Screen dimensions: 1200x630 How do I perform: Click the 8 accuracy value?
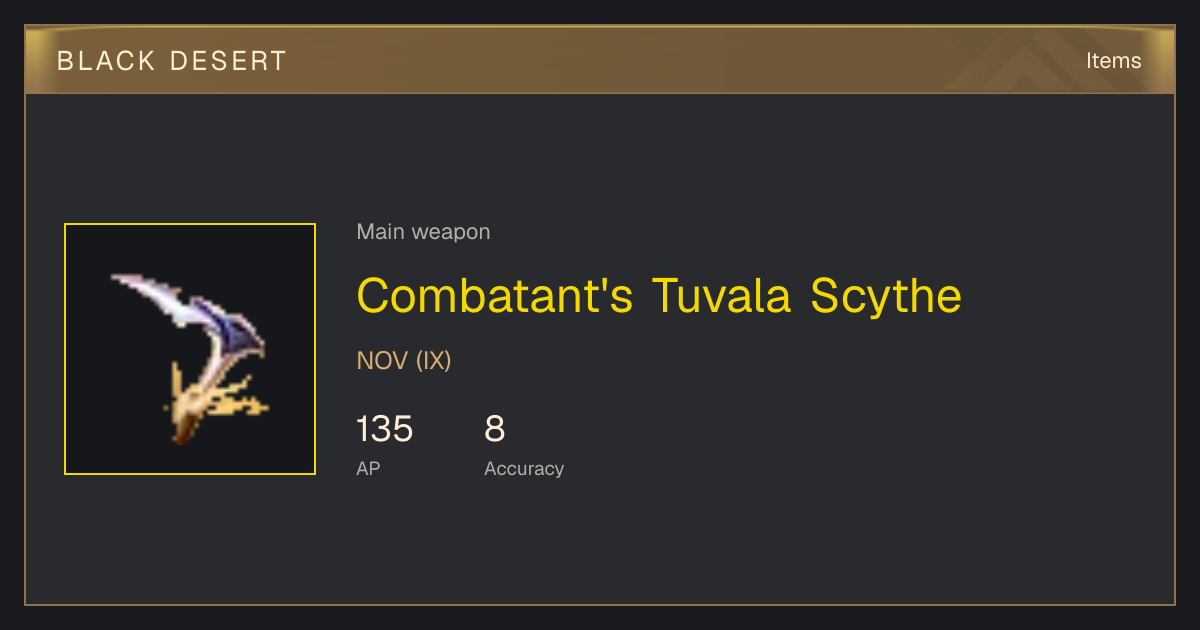[x=495, y=429]
